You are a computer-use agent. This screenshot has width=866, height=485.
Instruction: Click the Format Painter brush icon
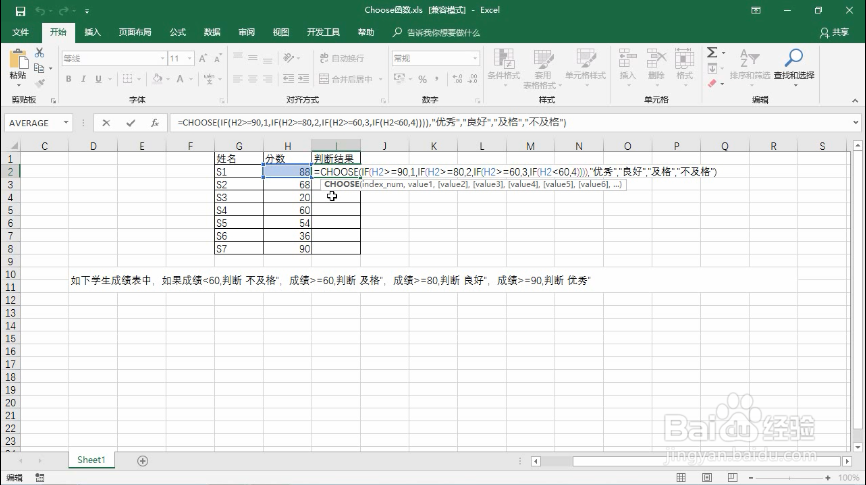[39, 83]
